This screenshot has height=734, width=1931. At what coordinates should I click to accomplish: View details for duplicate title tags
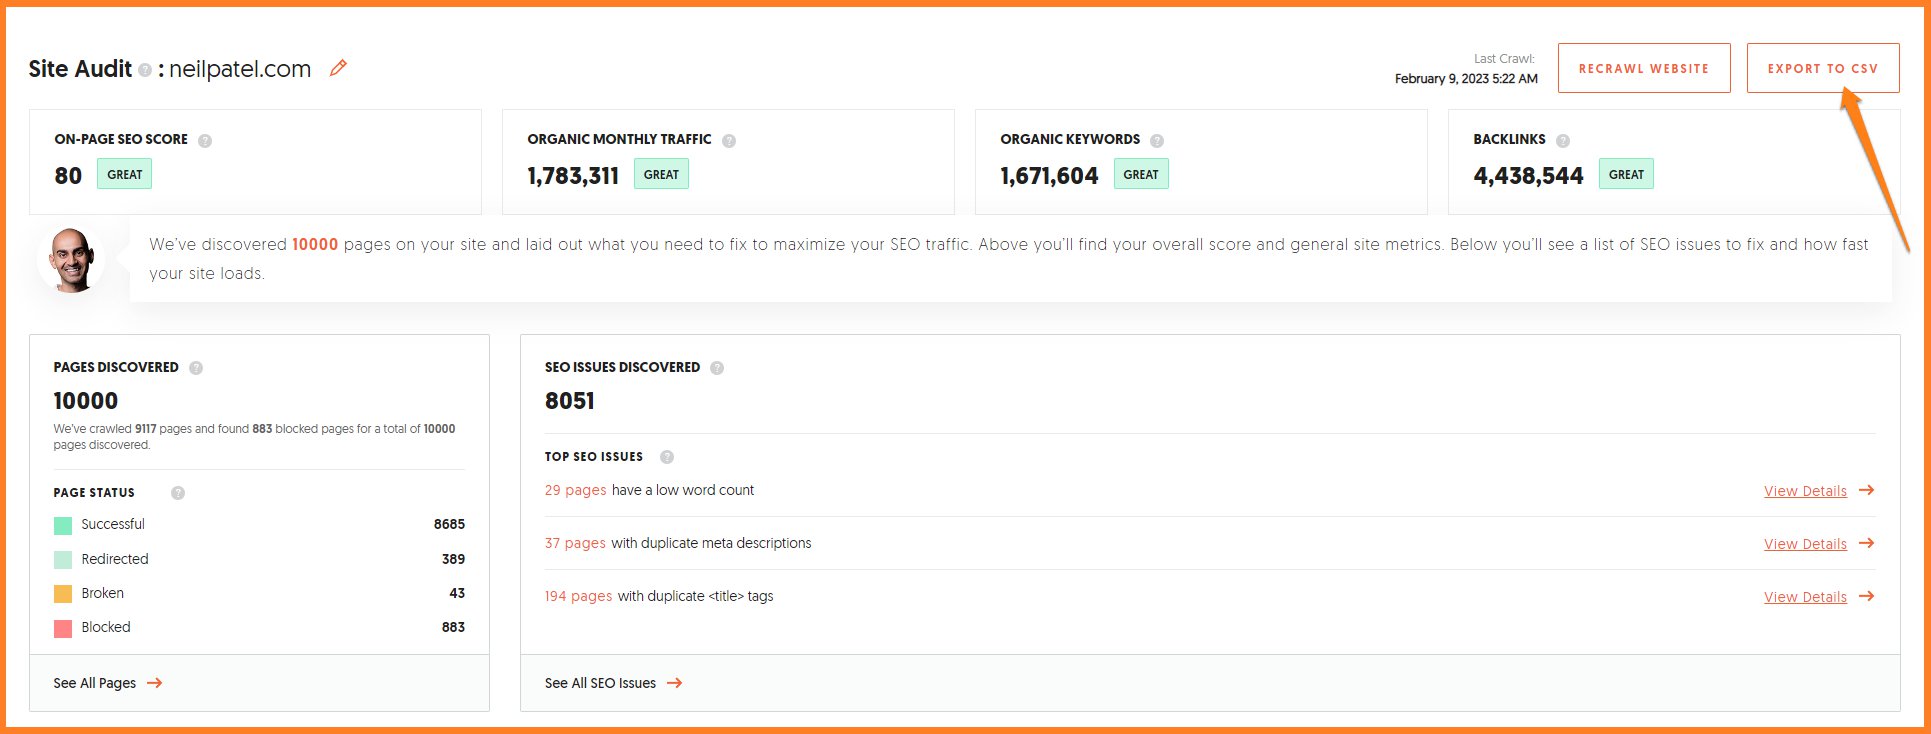1805,597
